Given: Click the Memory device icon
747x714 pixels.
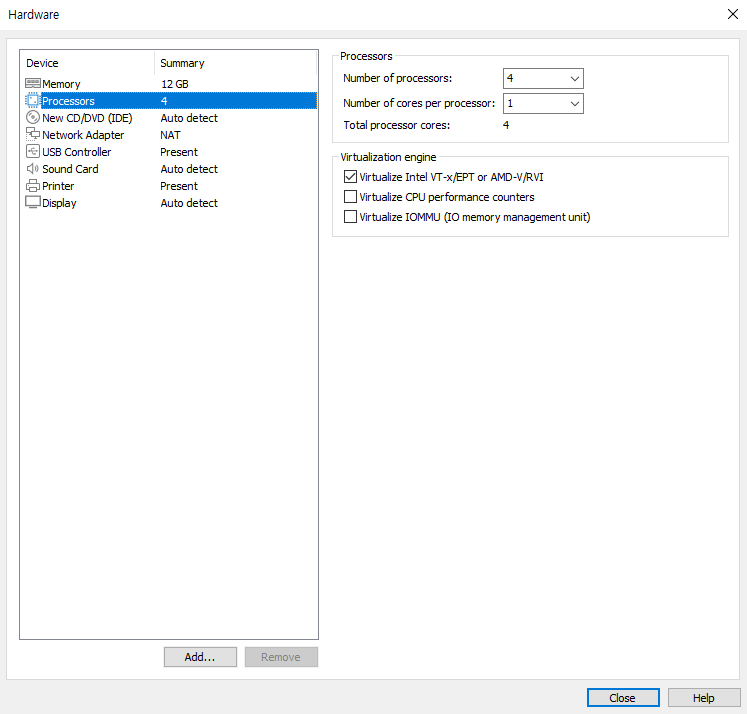Looking at the screenshot, I should 33,83.
